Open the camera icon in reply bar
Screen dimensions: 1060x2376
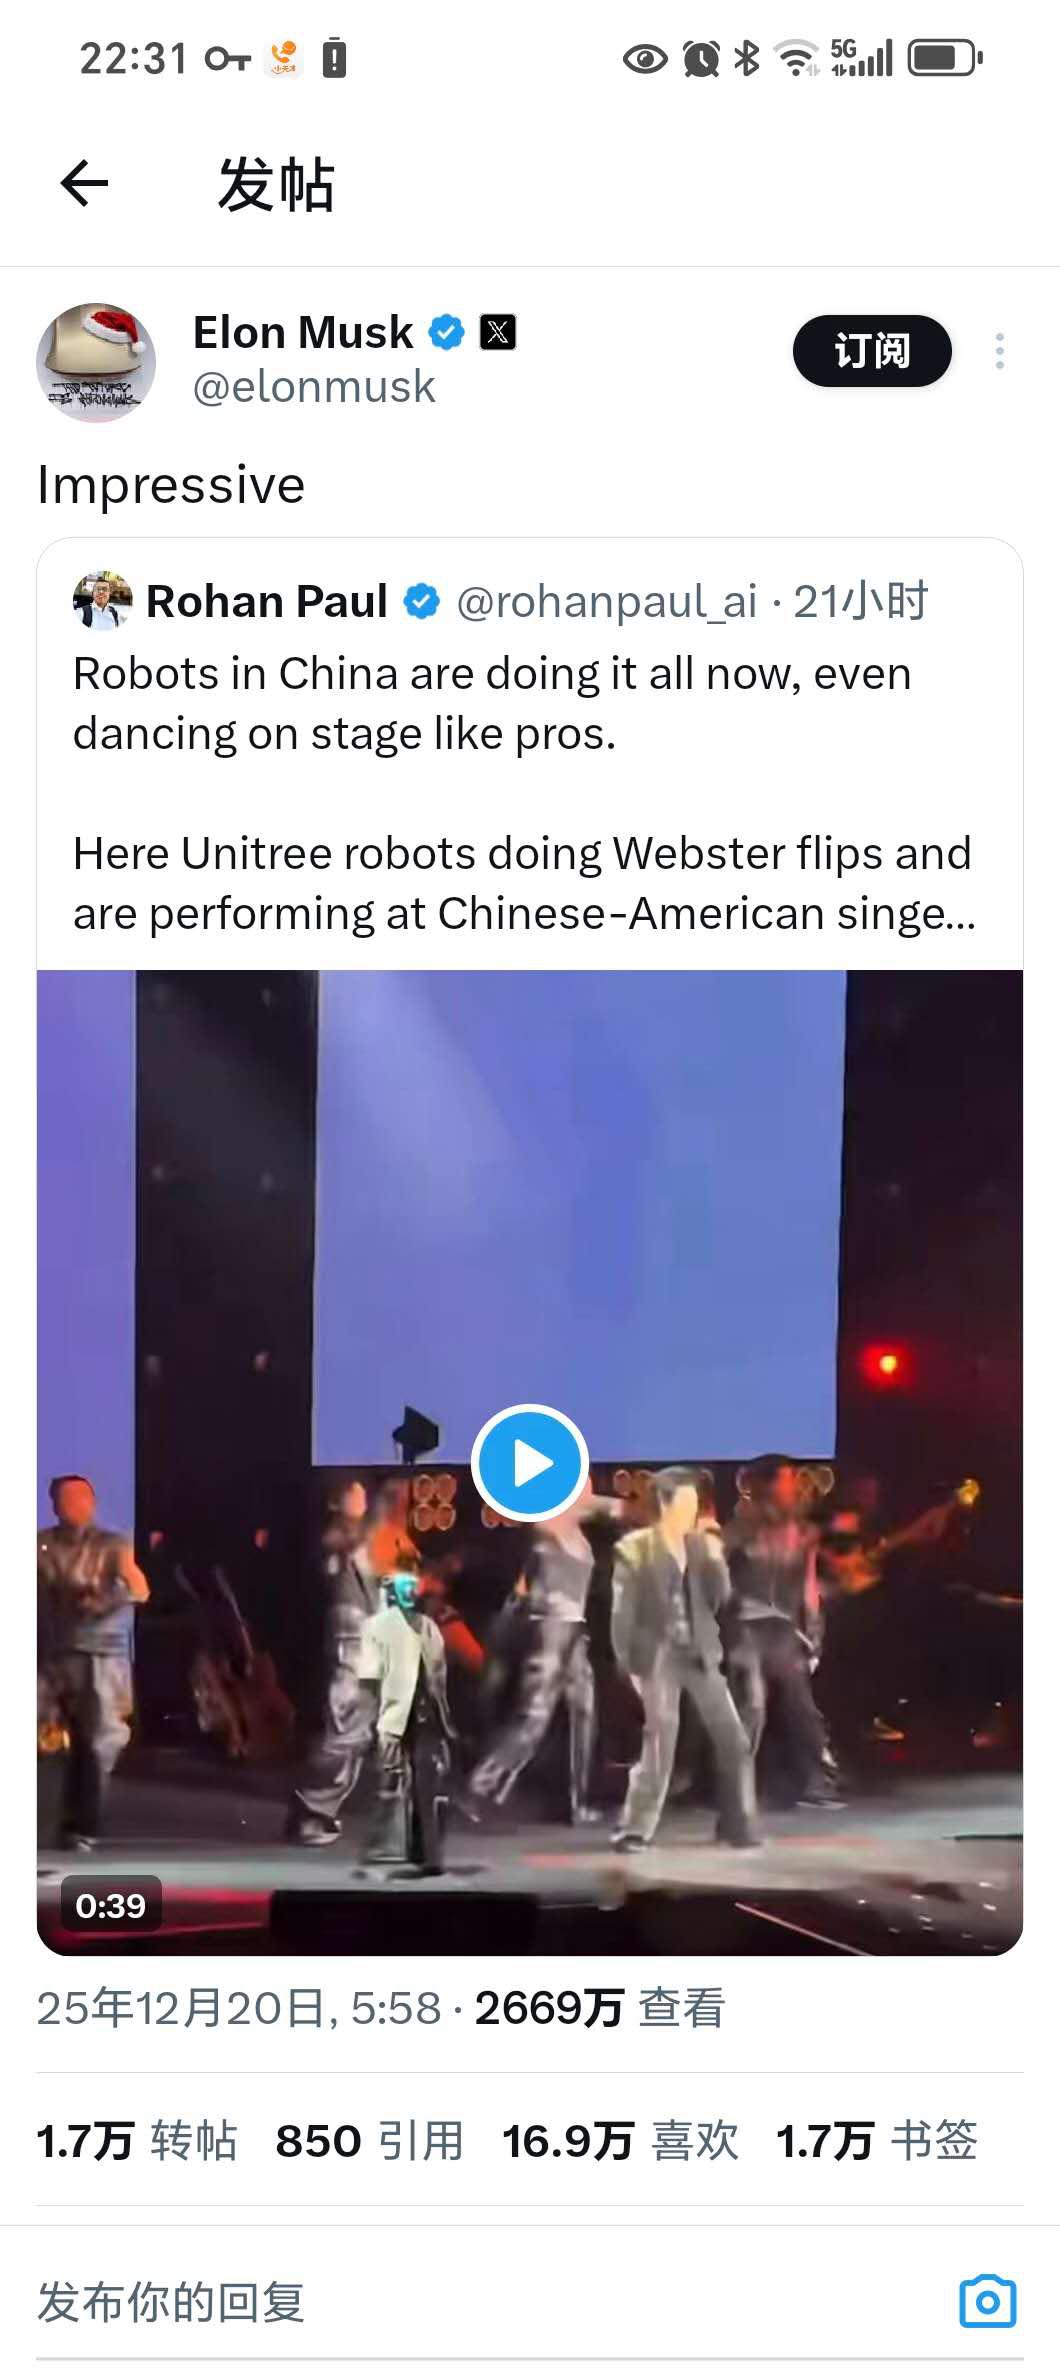point(987,2302)
